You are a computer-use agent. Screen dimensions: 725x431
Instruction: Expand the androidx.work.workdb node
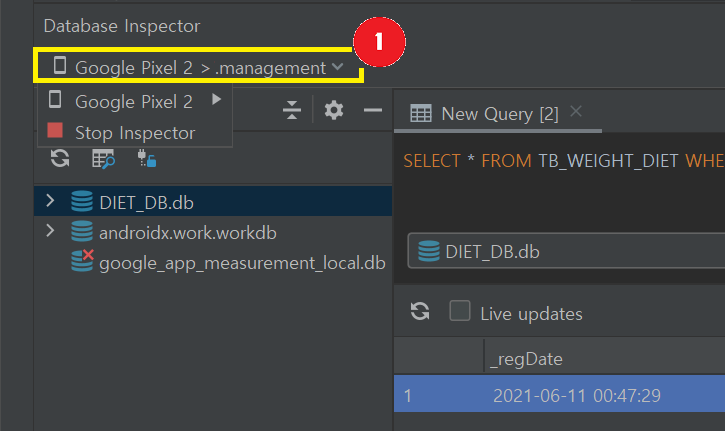[50, 232]
